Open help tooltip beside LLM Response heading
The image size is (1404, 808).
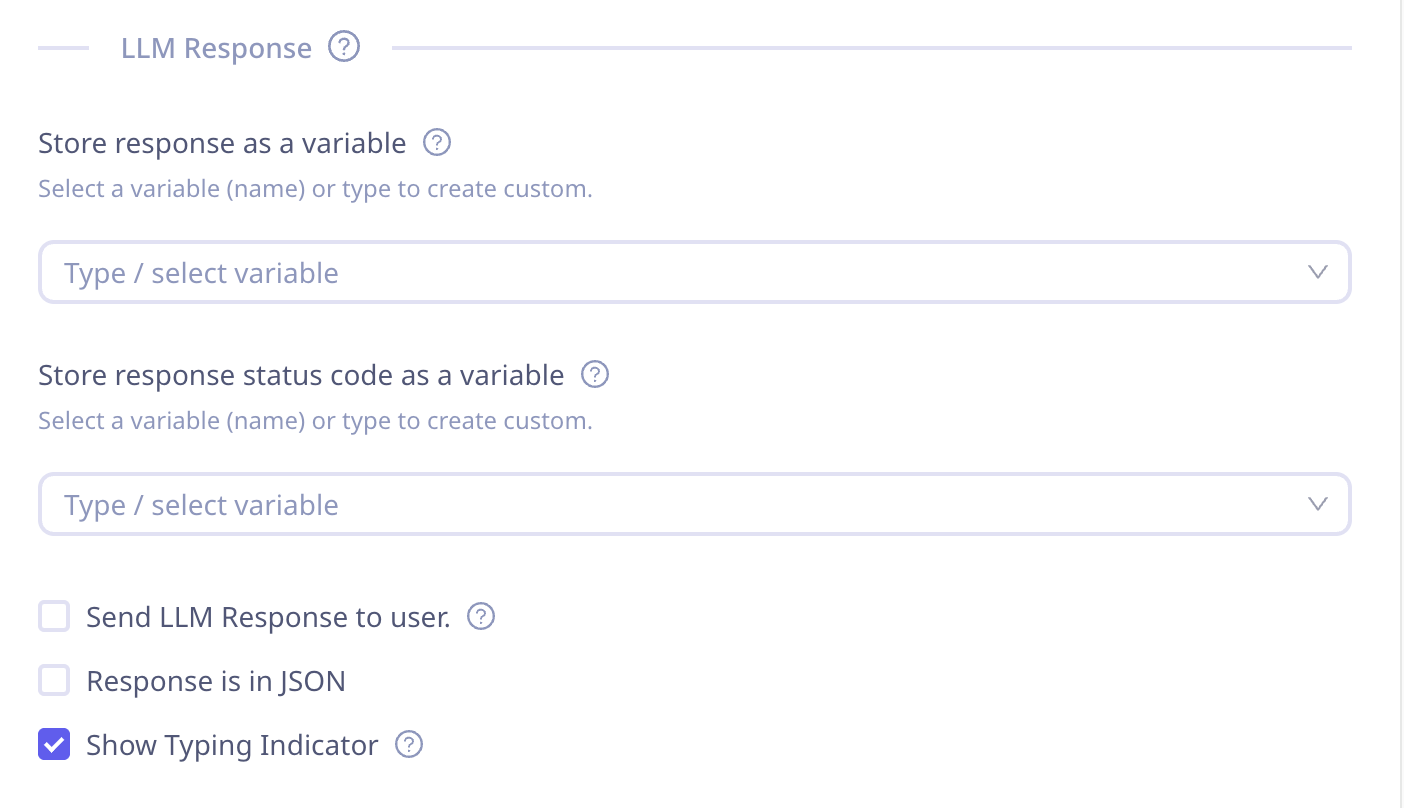coord(344,47)
